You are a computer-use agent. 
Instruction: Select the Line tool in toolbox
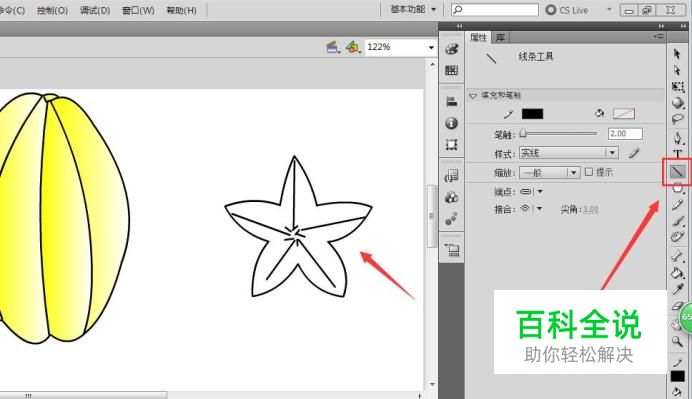[678, 171]
